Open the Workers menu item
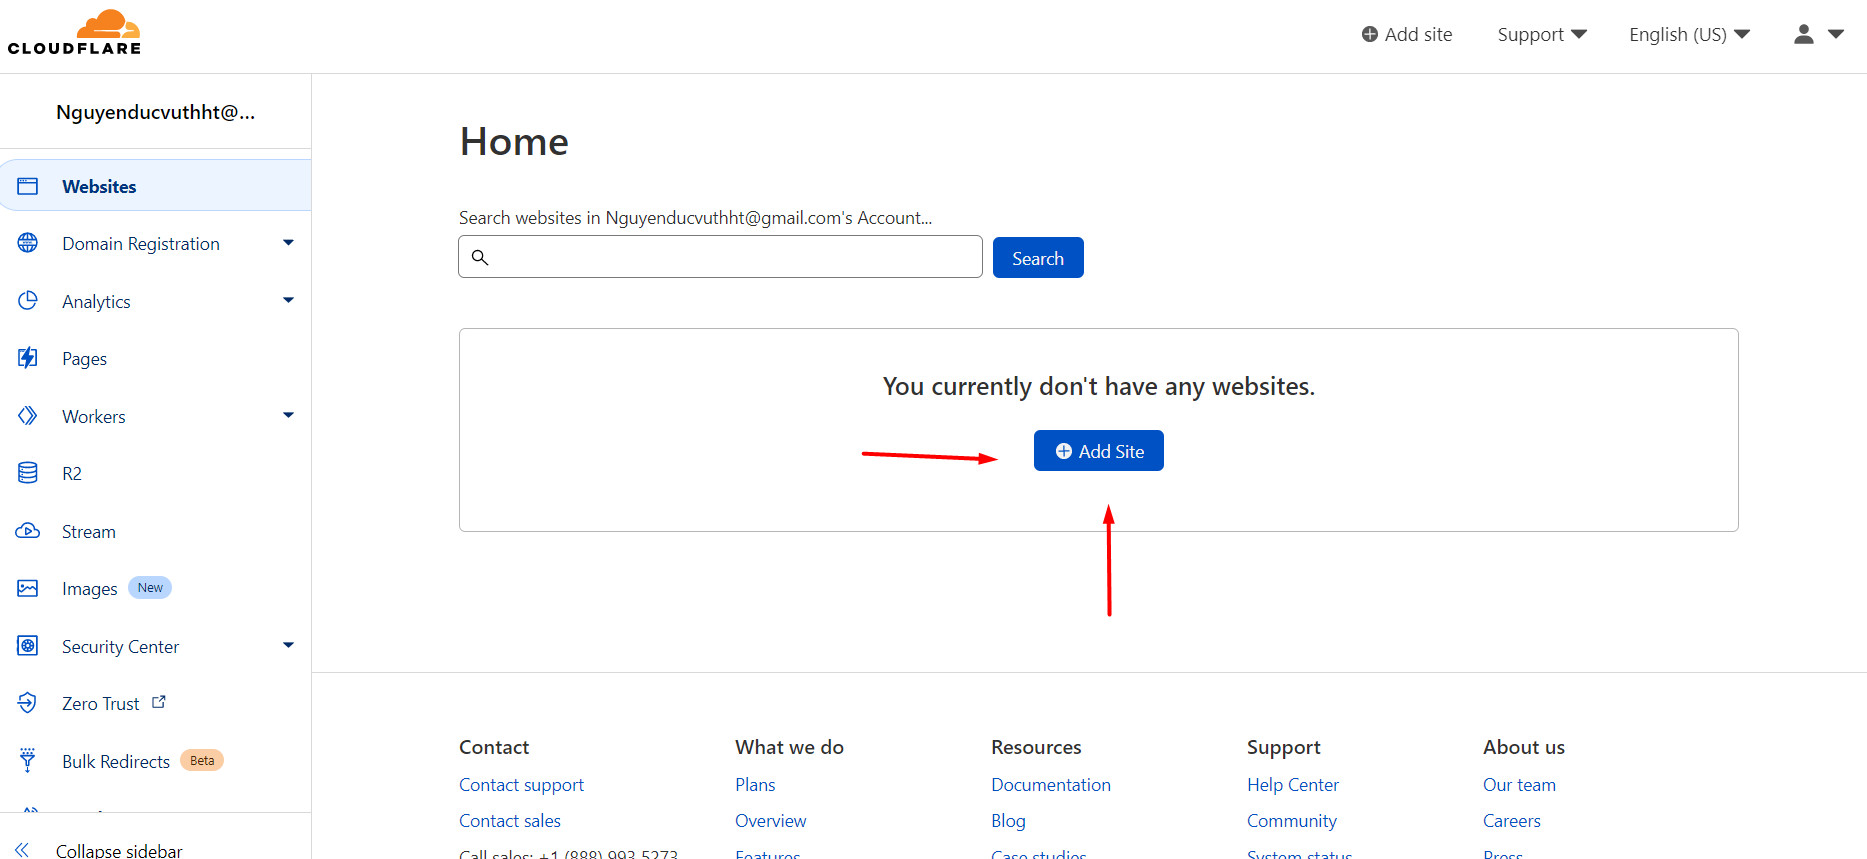Image resolution: width=1867 pixels, height=859 pixels. [x=94, y=417]
